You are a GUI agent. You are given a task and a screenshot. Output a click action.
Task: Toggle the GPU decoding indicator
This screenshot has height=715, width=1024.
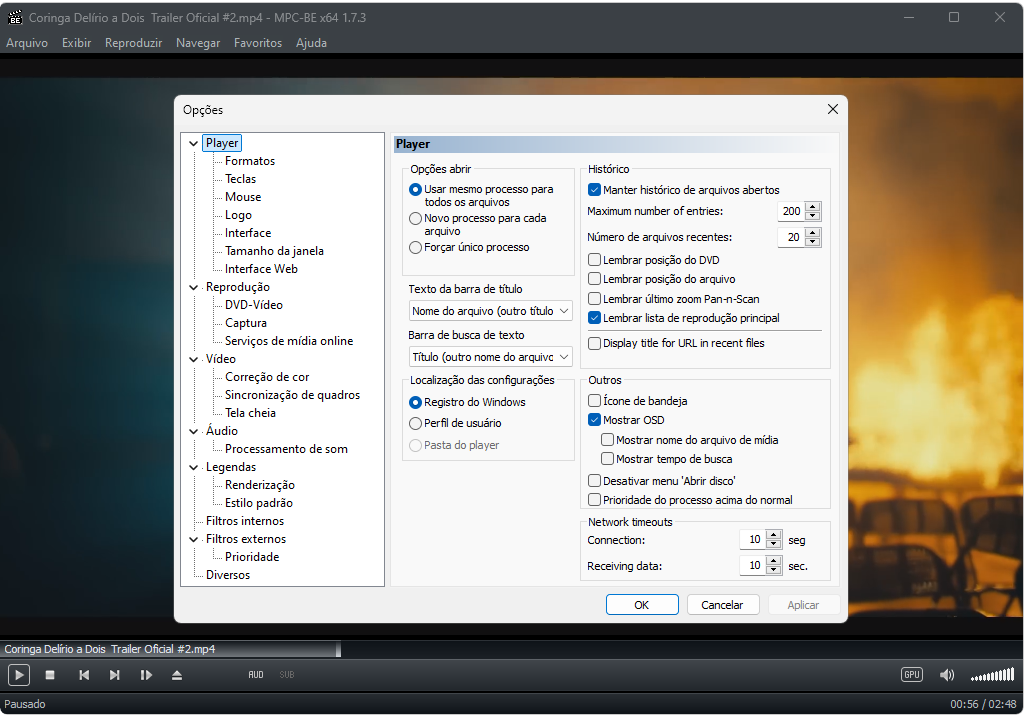click(911, 675)
